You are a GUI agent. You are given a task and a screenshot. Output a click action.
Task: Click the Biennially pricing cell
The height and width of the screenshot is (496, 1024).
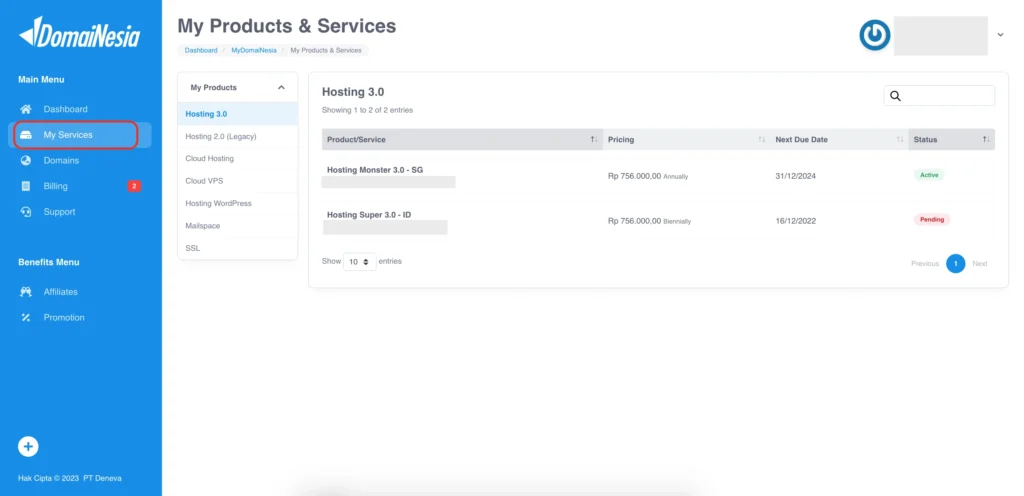[649, 221]
